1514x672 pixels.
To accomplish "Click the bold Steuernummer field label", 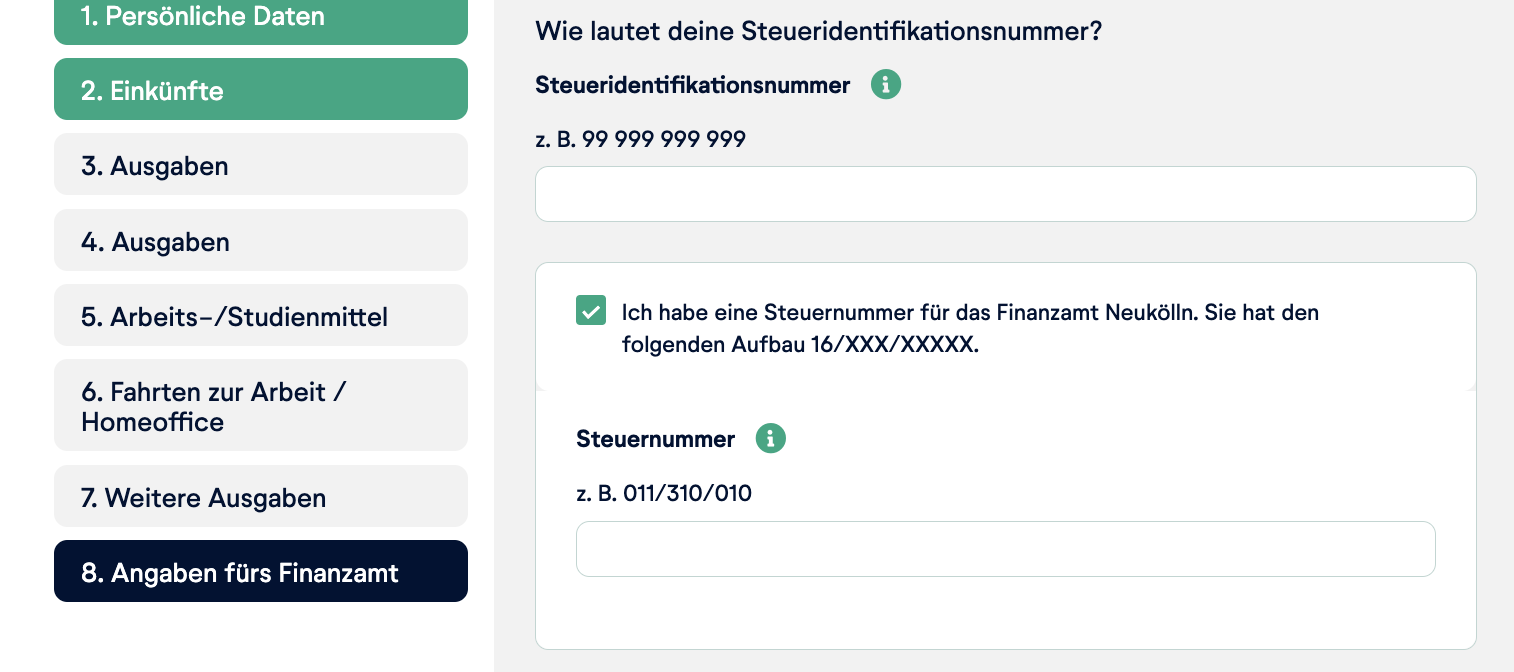I will [655, 438].
